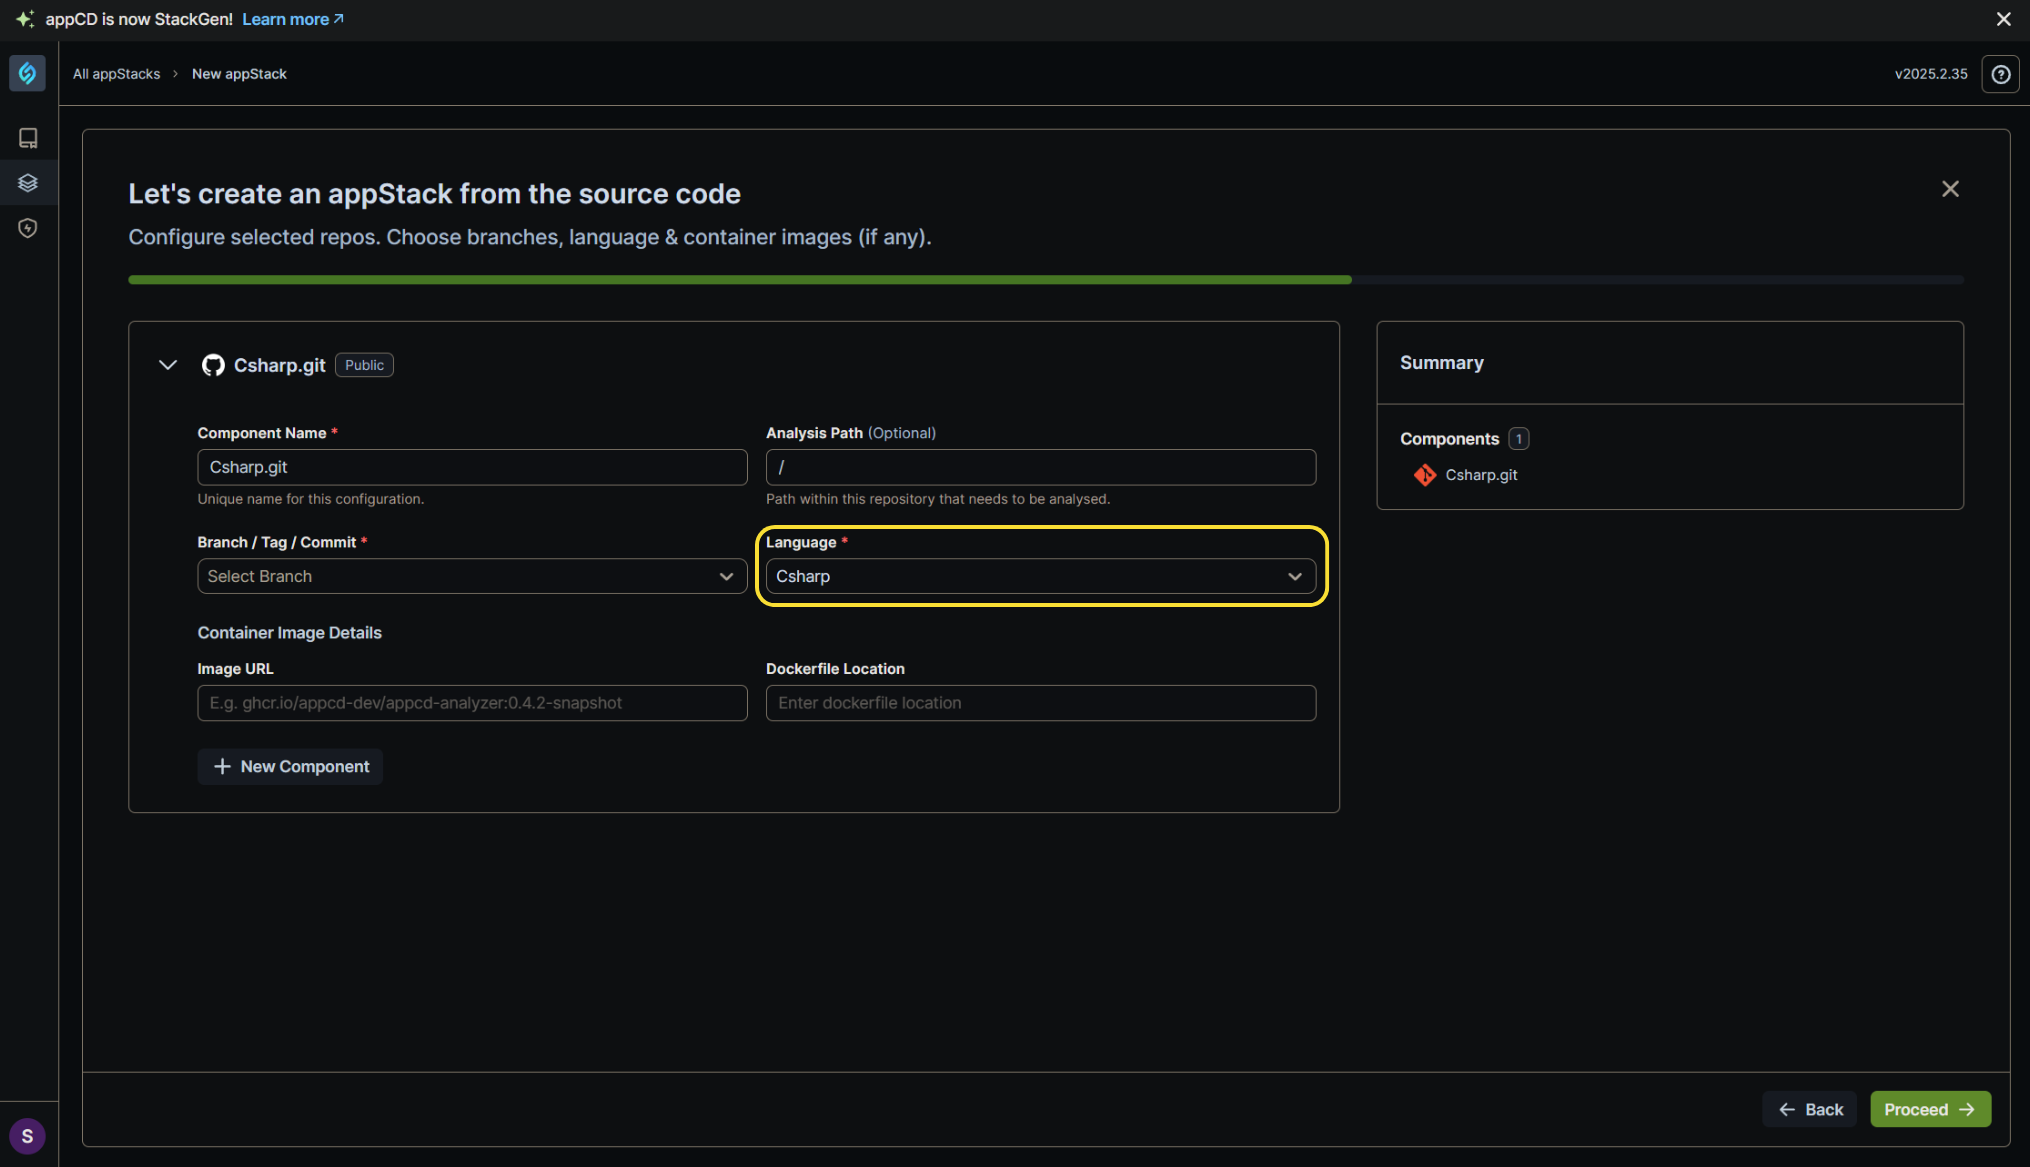Click the sparkle icon in the banner

point(25,19)
